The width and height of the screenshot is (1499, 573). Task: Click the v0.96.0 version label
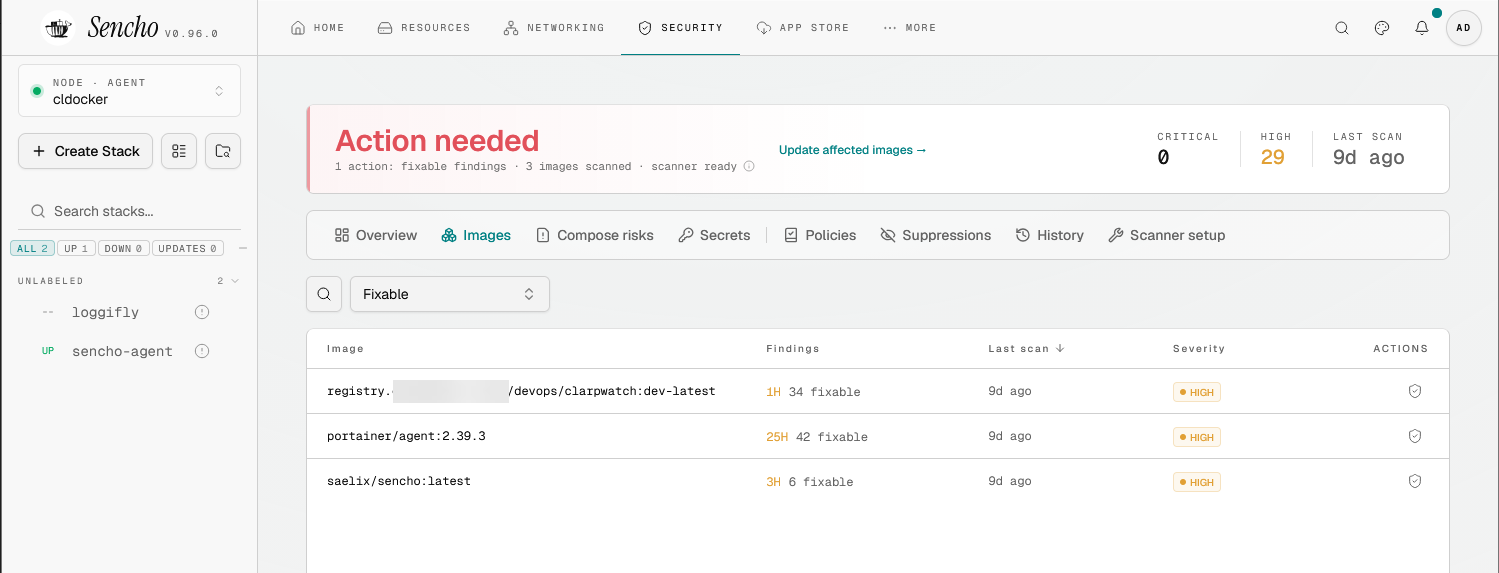click(x=191, y=33)
